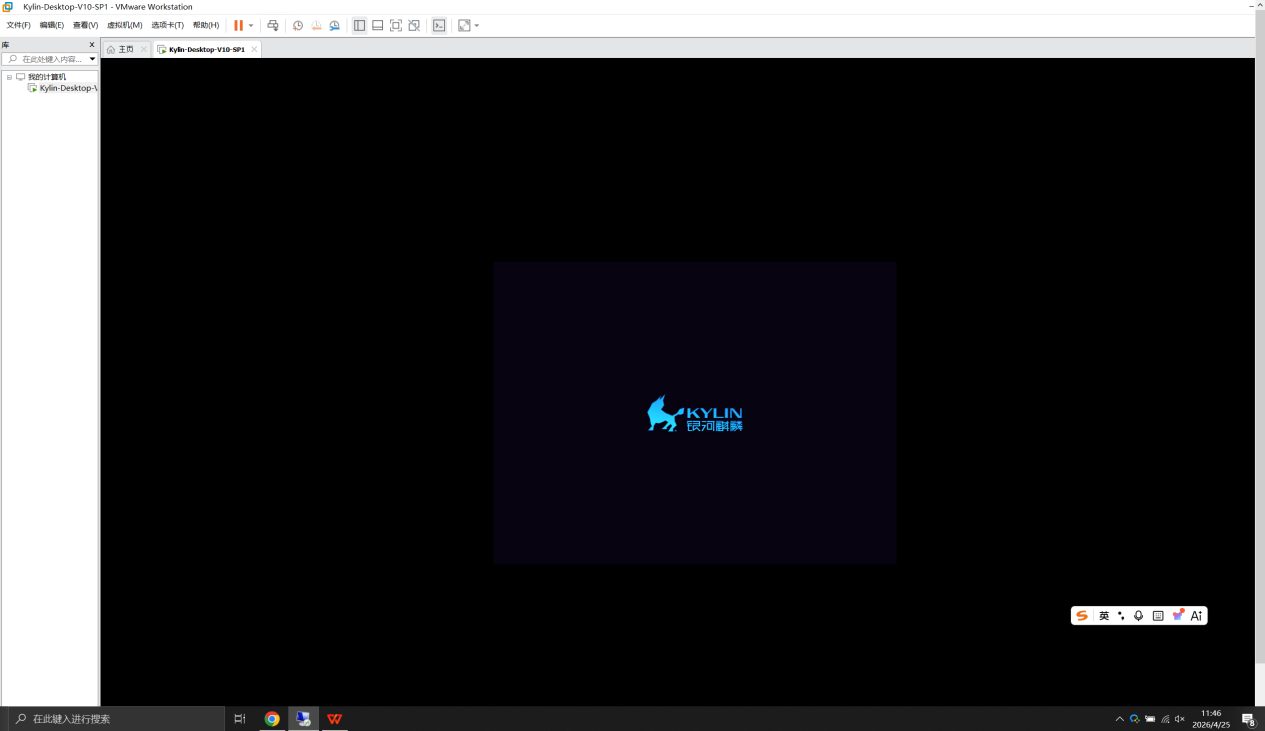Screen dimensions: 1265x731
Task: Open power options dropdown beside pause icon
Action: click(251, 25)
